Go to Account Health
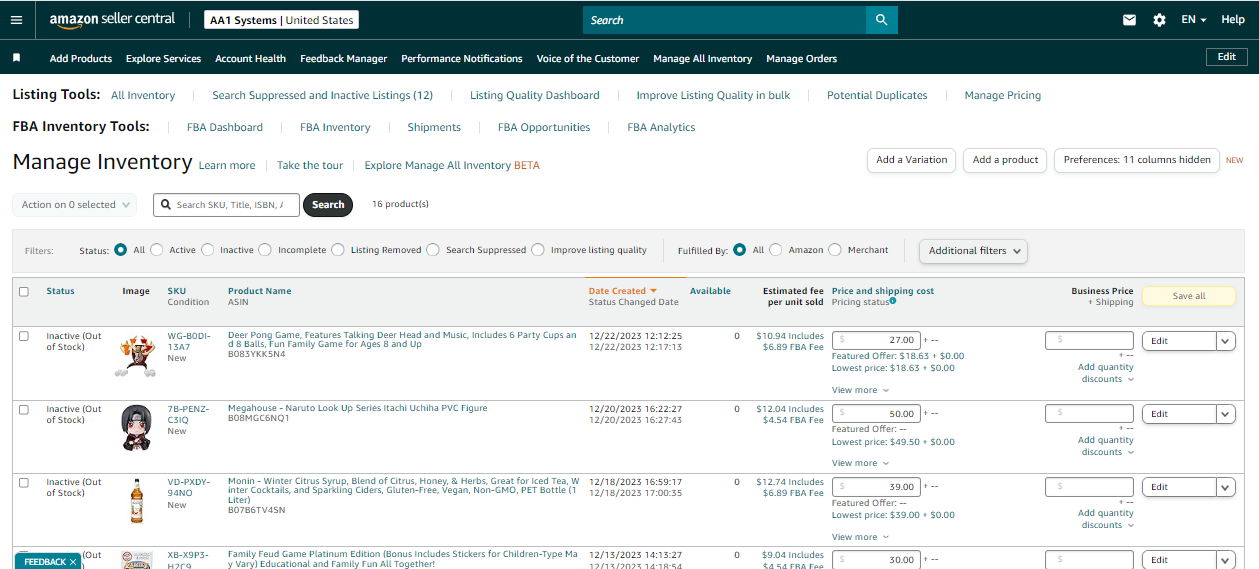This screenshot has width=1259, height=569. click(x=251, y=59)
